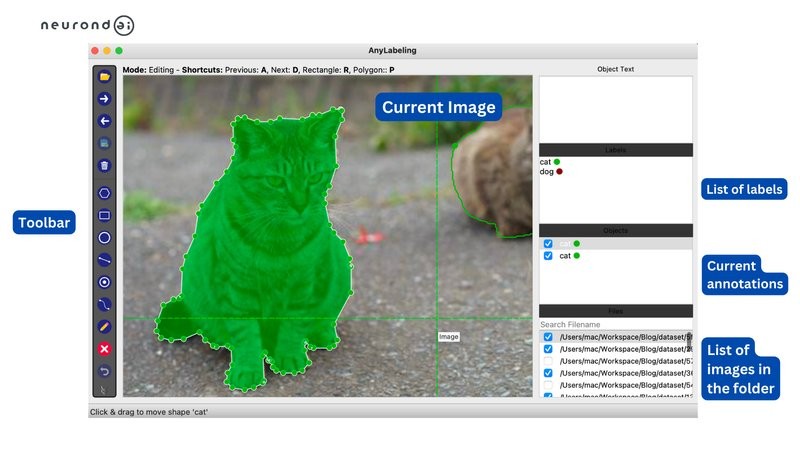Toggle checkbox of the selected top file row
Viewport: 800px width, 450px height.
[548, 337]
